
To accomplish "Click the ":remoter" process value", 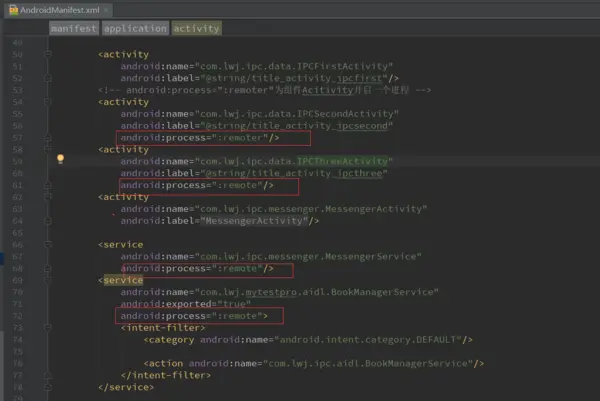I will click(x=240, y=137).
